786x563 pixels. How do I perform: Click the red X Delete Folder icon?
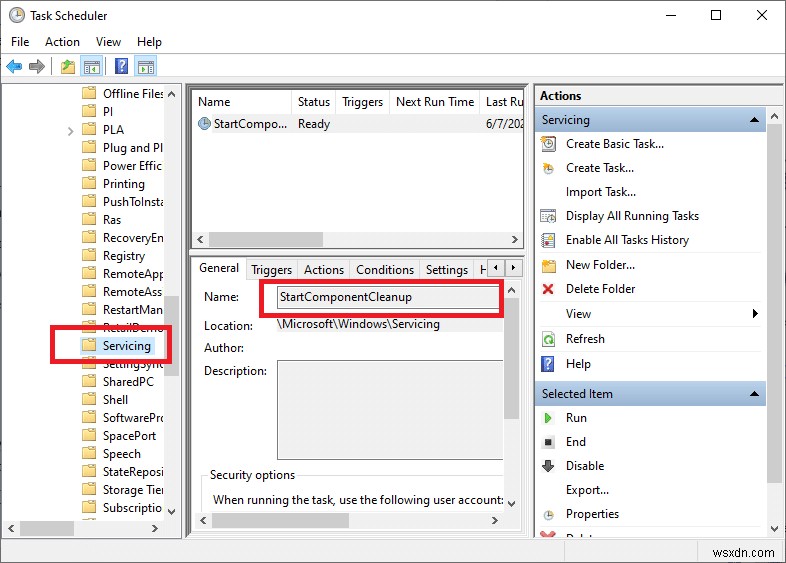coord(548,289)
